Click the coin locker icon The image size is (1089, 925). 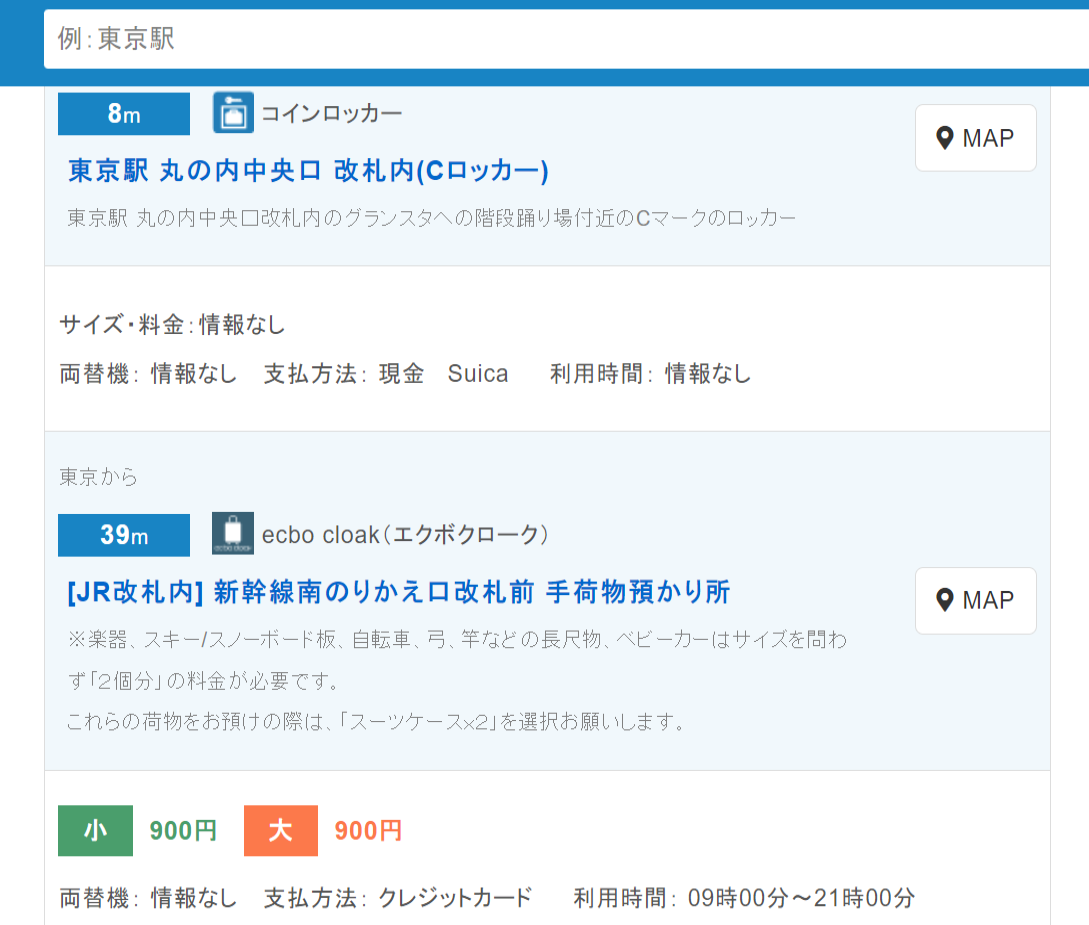pyautogui.click(x=233, y=112)
